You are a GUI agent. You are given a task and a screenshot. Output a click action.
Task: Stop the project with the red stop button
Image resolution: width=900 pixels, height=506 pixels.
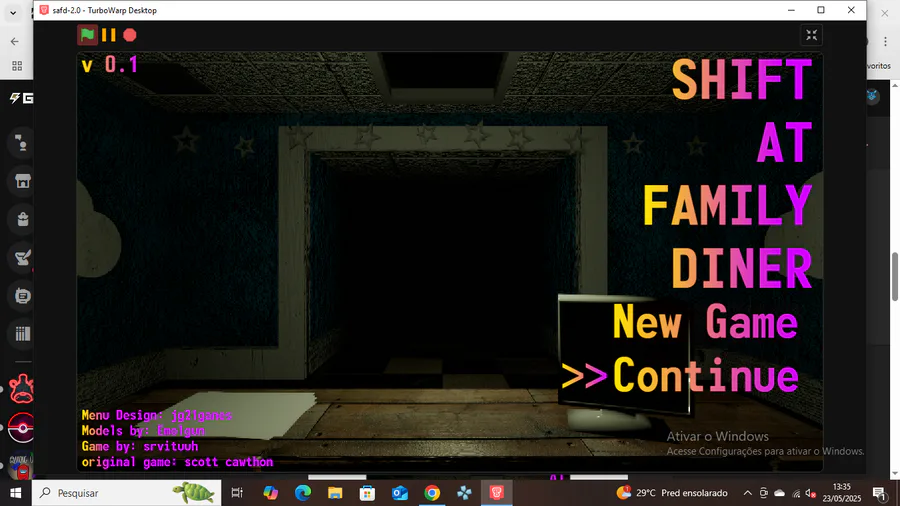(x=130, y=35)
